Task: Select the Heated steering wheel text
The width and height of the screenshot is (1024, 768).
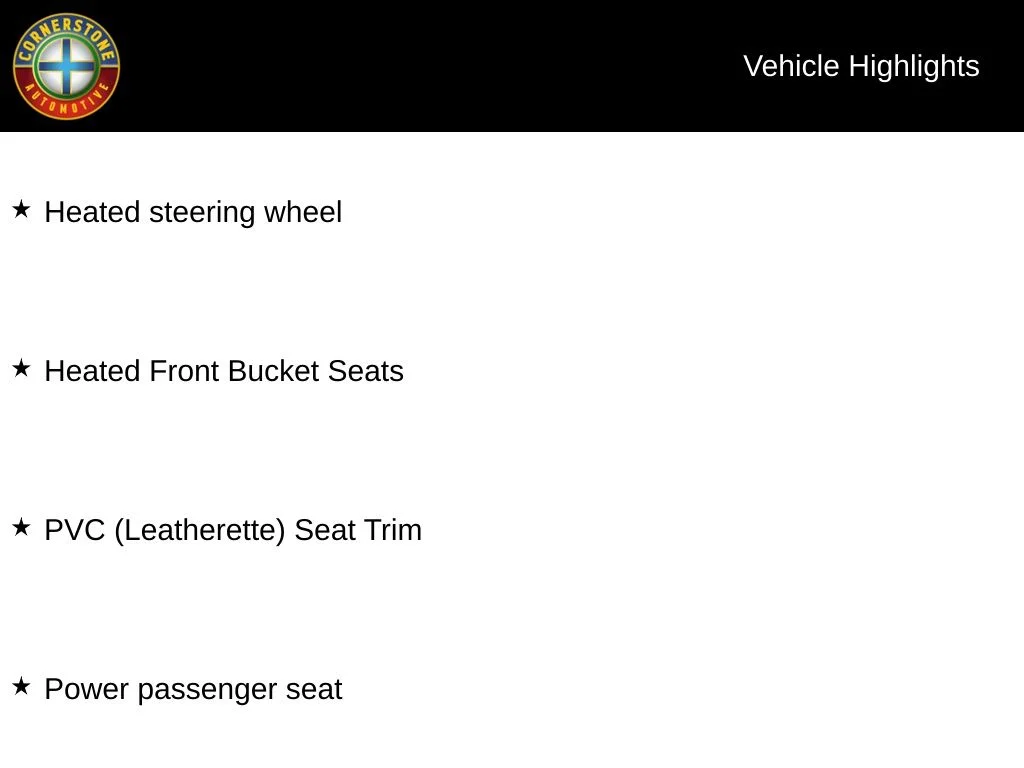Action: [193, 212]
